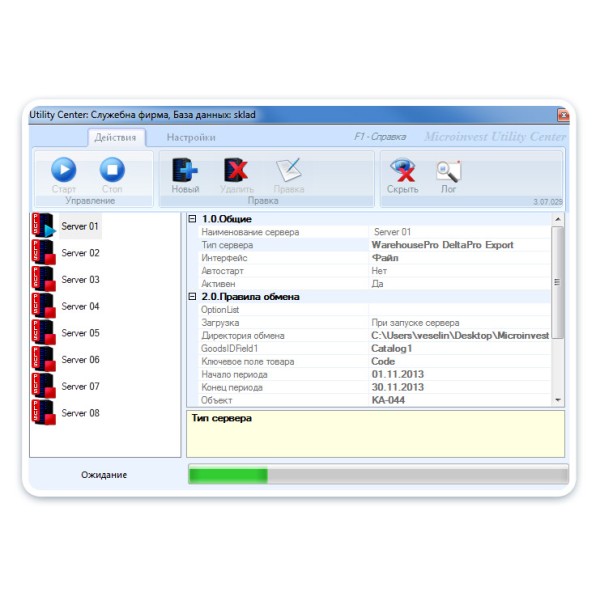Open the Лог log viewer icon
This screenshot has width=600, height=600.
448,171
